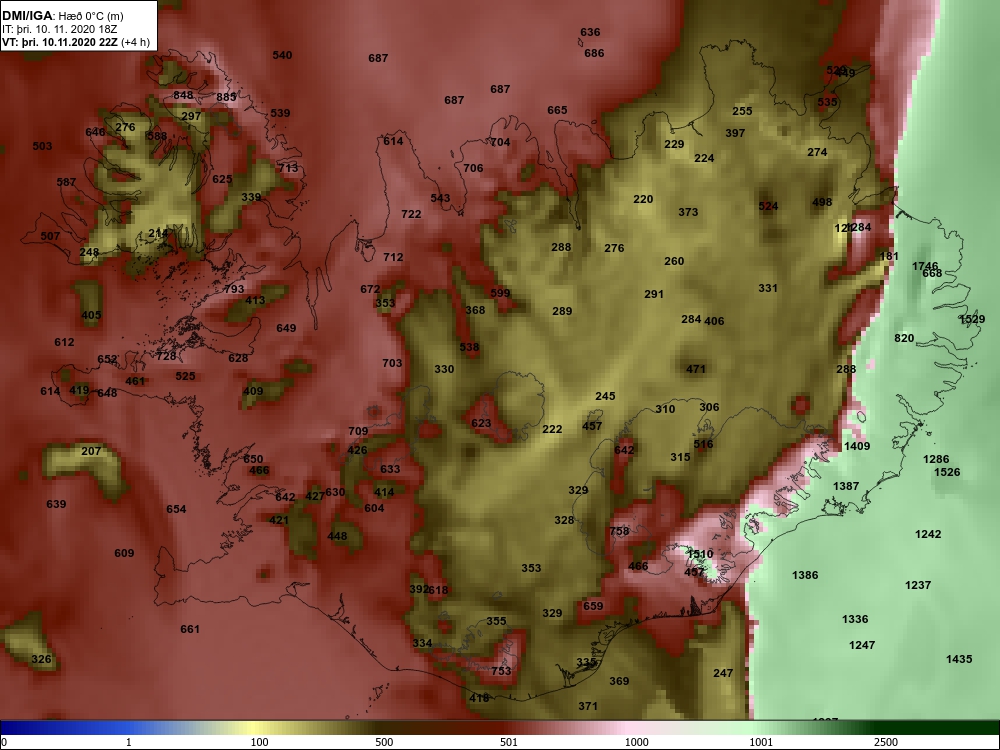Click the map value "820"
Viewport: 1000px width, 750px height.
904,338
